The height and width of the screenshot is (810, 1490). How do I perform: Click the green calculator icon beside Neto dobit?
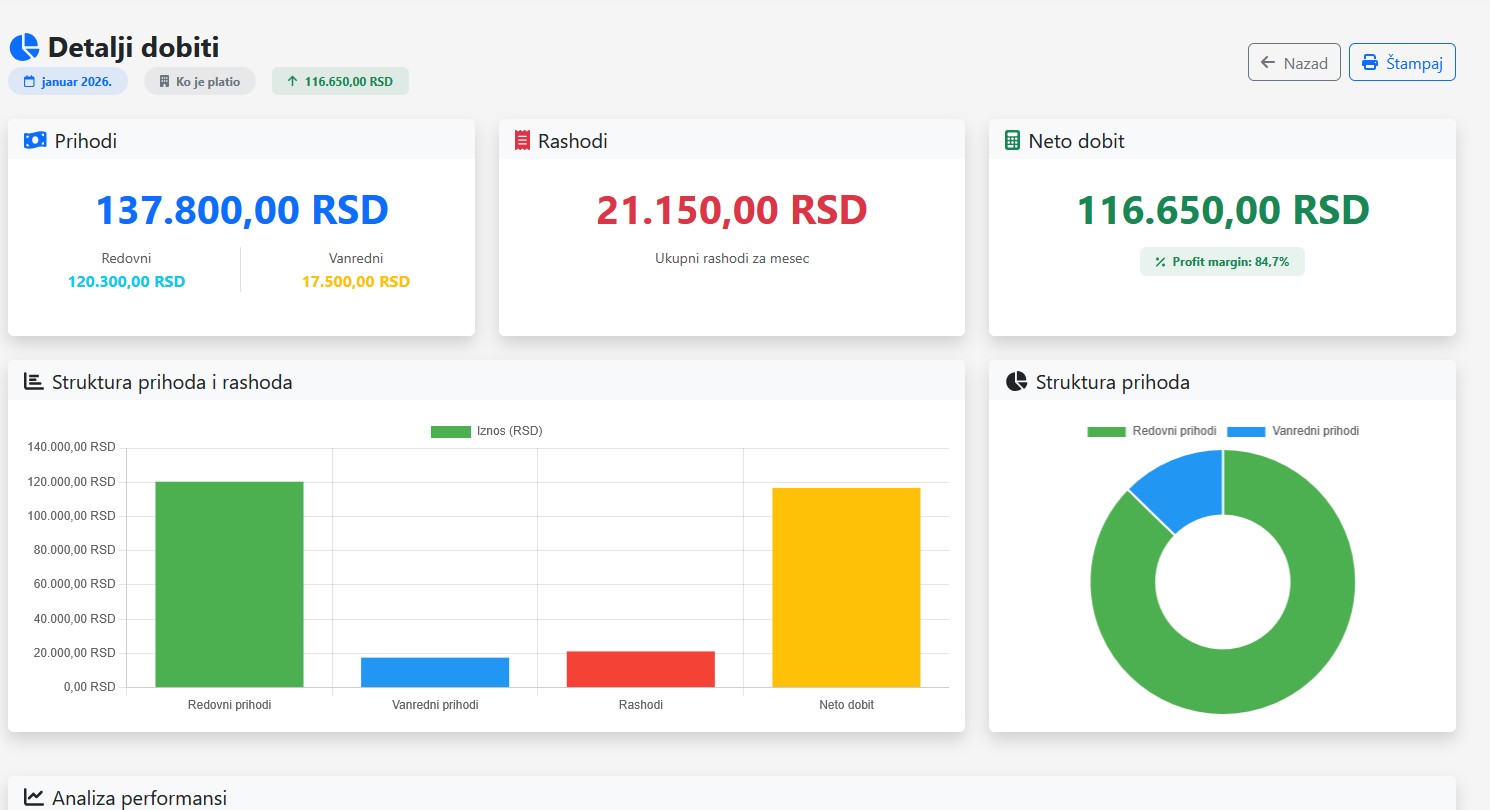[x=1012, y=141]
